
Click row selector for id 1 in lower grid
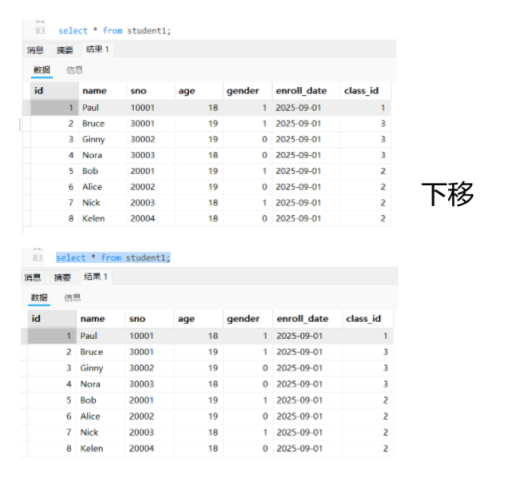[24, 336]
